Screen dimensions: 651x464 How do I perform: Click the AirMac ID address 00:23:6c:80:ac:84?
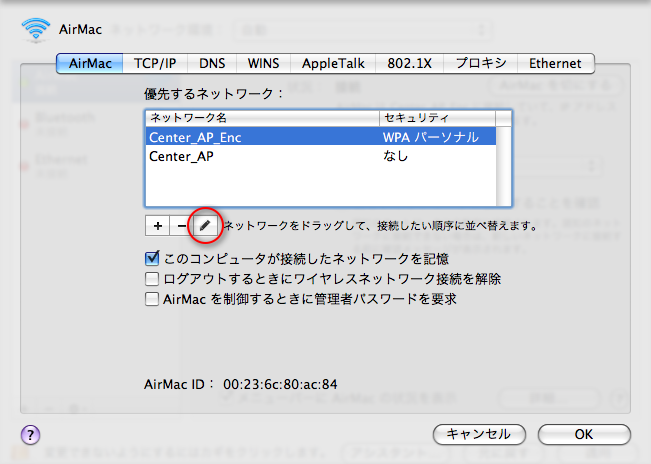[x=280, y=384]
